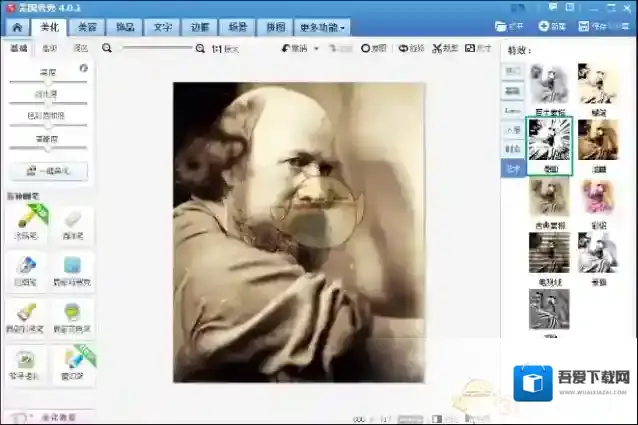This screenshot has height=425, width=638.
Task: Open the 美容 tab
Action: point(87,27)
